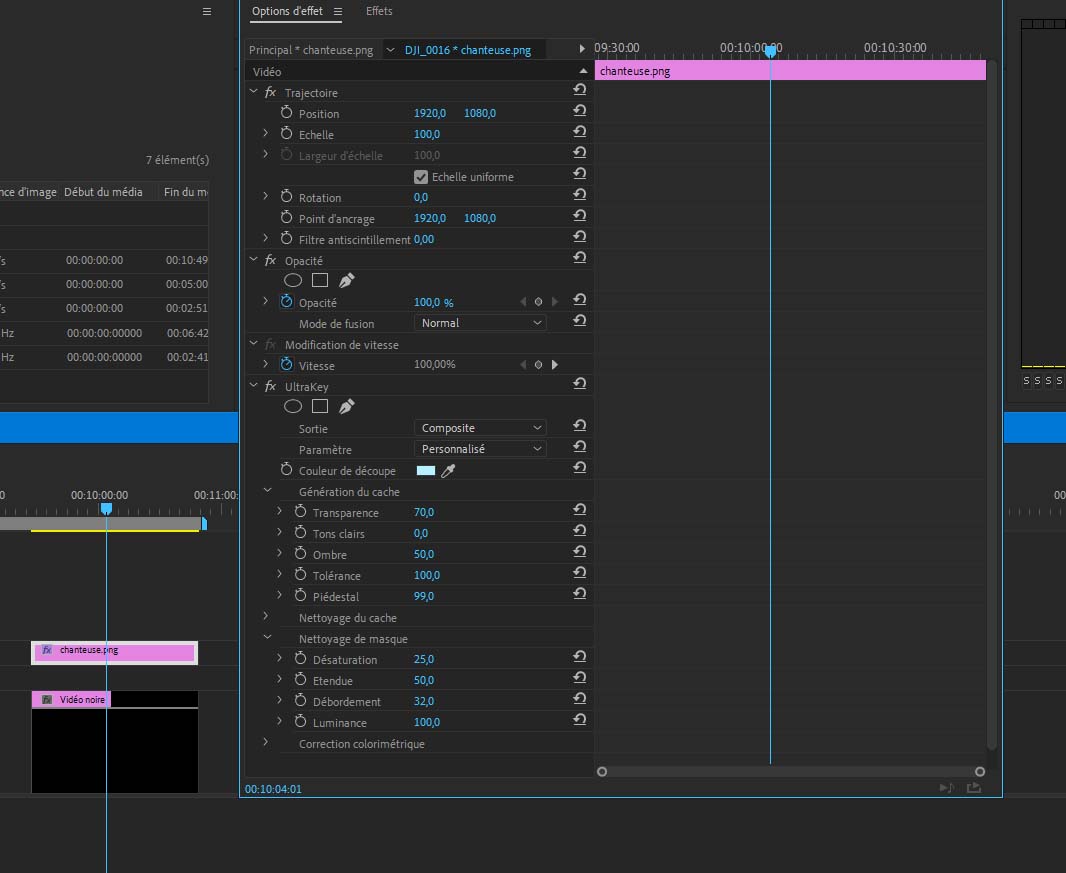Pick the UltraKey pen mask tool
Screen dimensions: 1066x873
click(x=347, y=407)
